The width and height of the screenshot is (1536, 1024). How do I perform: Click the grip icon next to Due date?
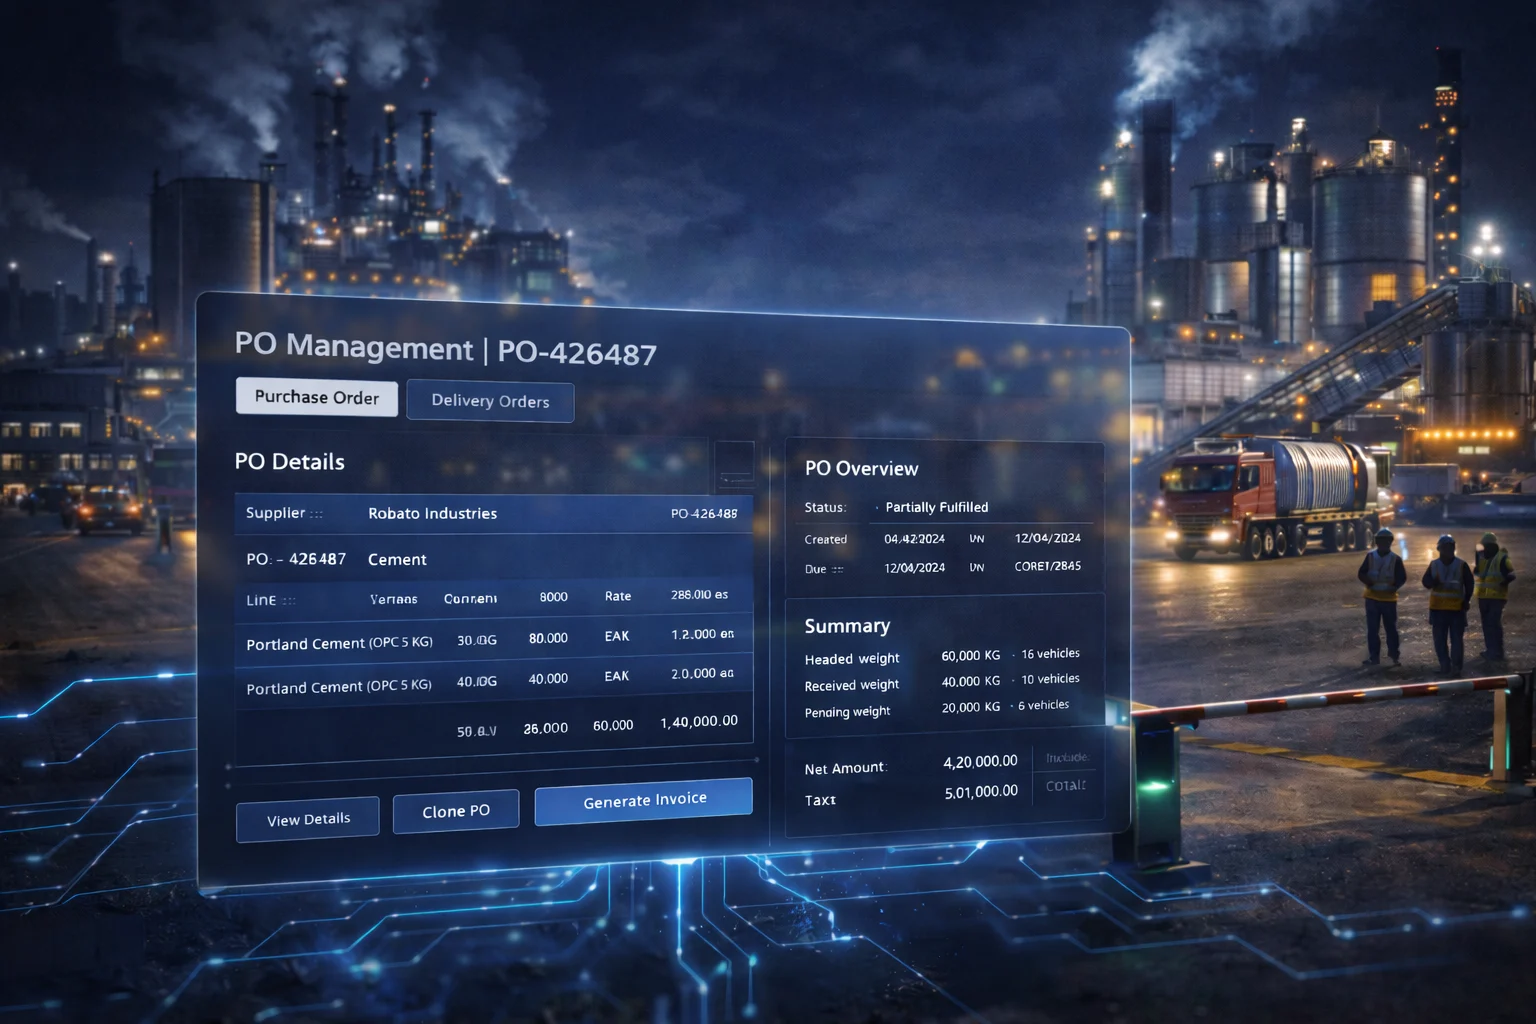838,568
